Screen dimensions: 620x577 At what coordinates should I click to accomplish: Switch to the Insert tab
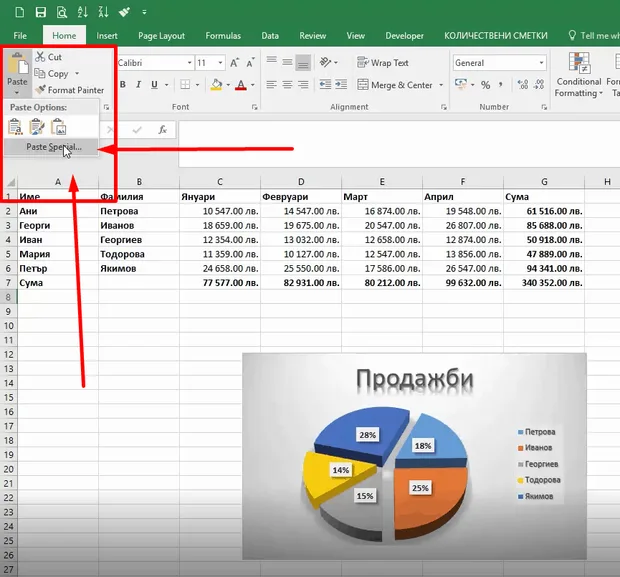click(x=107, y=36)
